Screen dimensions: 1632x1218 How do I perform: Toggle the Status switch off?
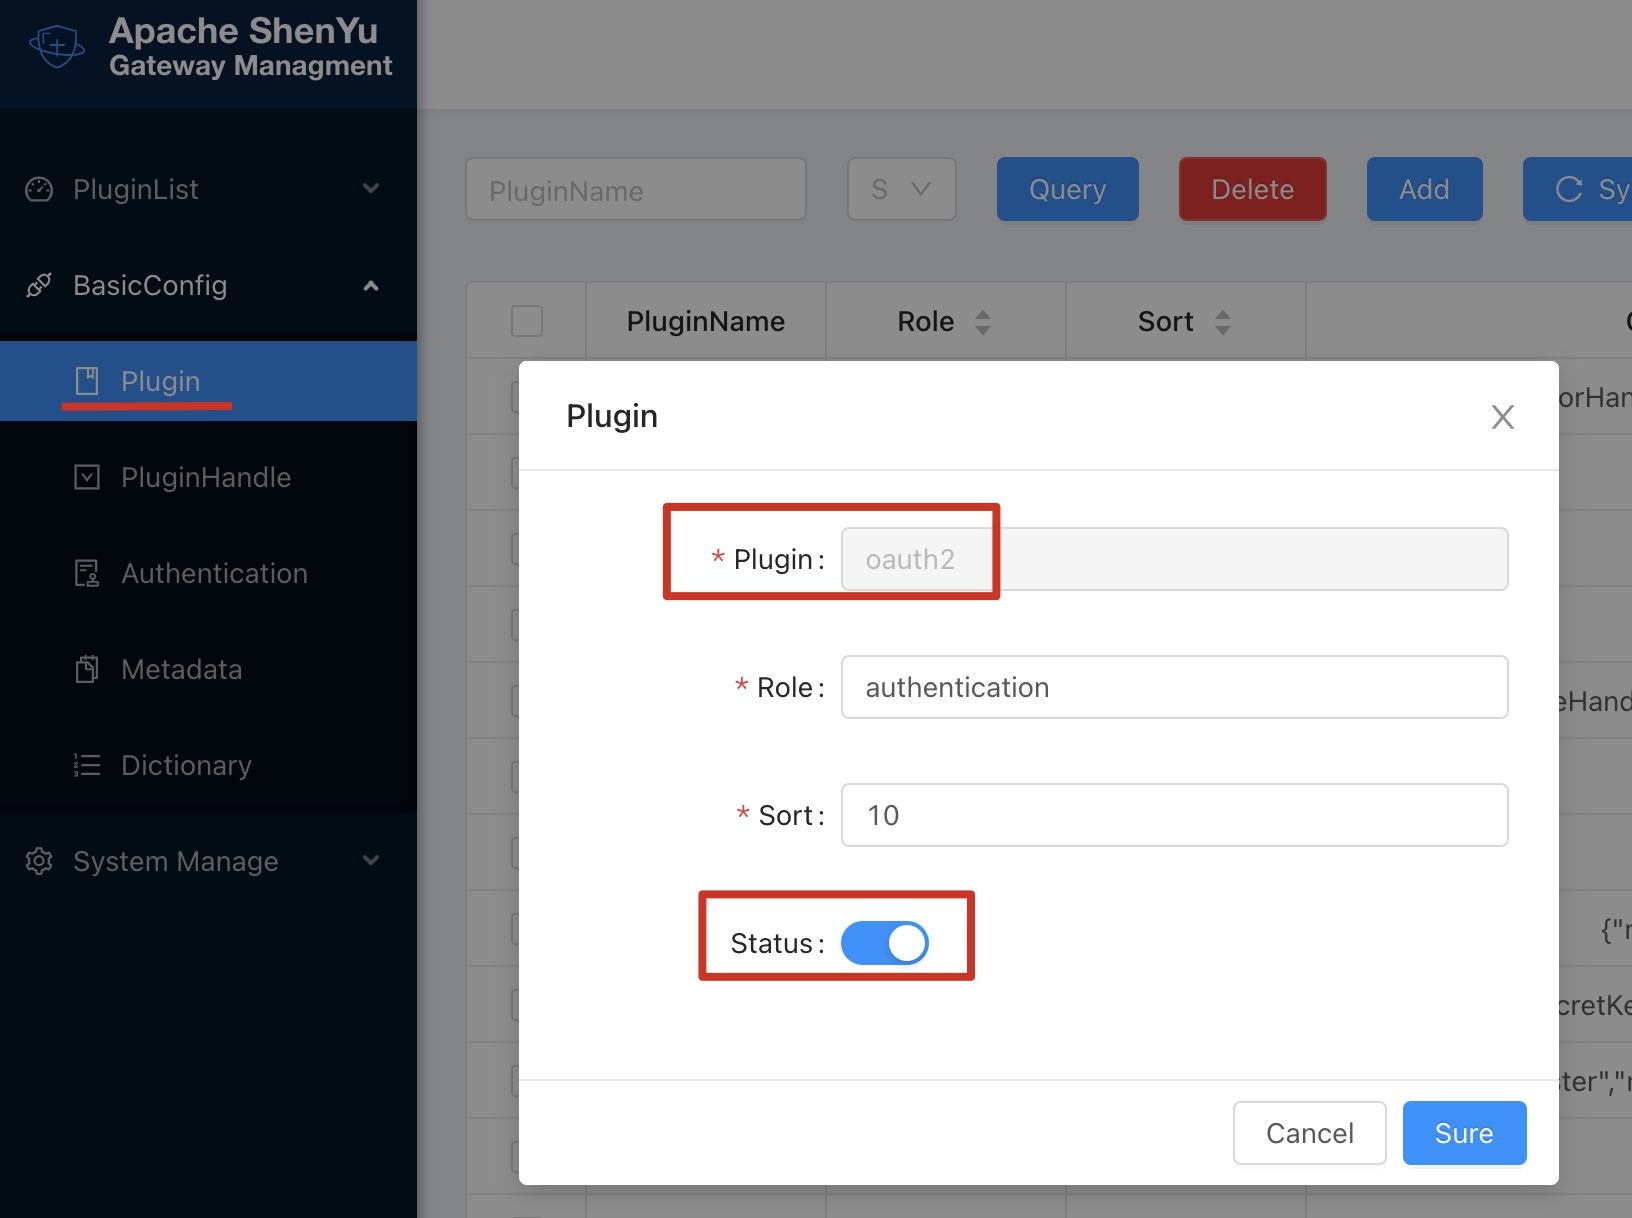(884, 943)
